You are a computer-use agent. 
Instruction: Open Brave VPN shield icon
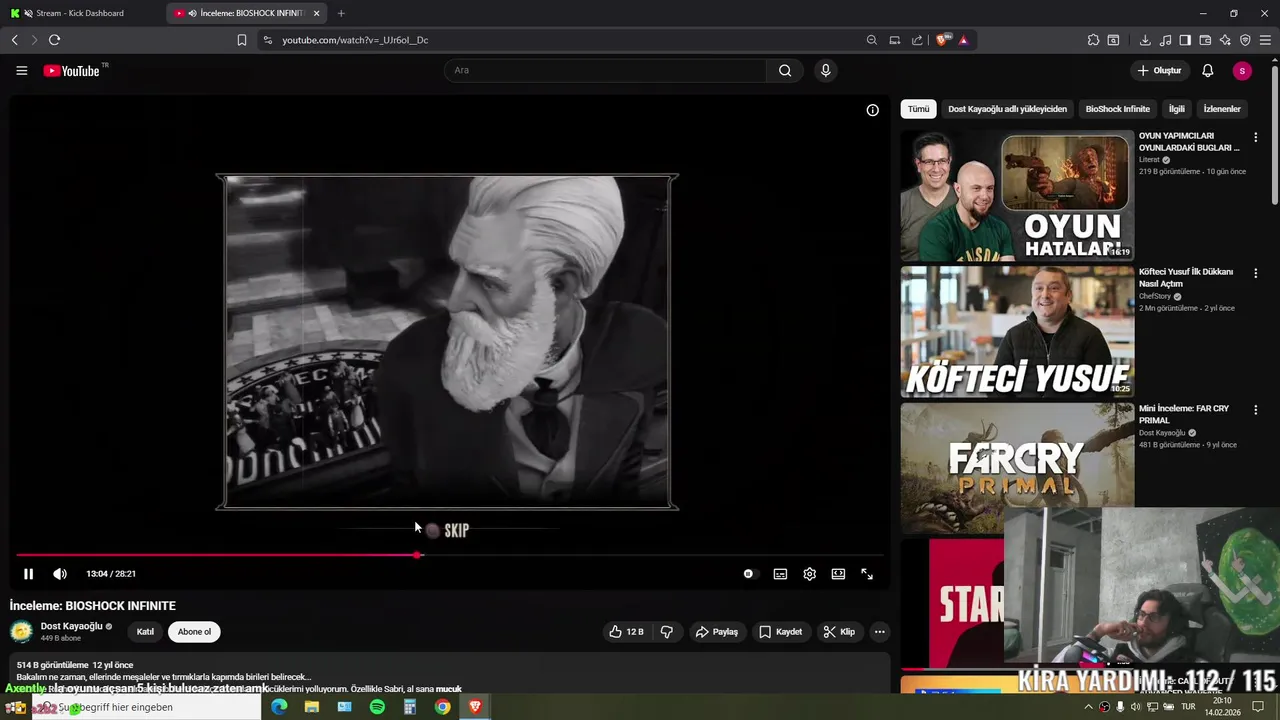point(1245,40)
